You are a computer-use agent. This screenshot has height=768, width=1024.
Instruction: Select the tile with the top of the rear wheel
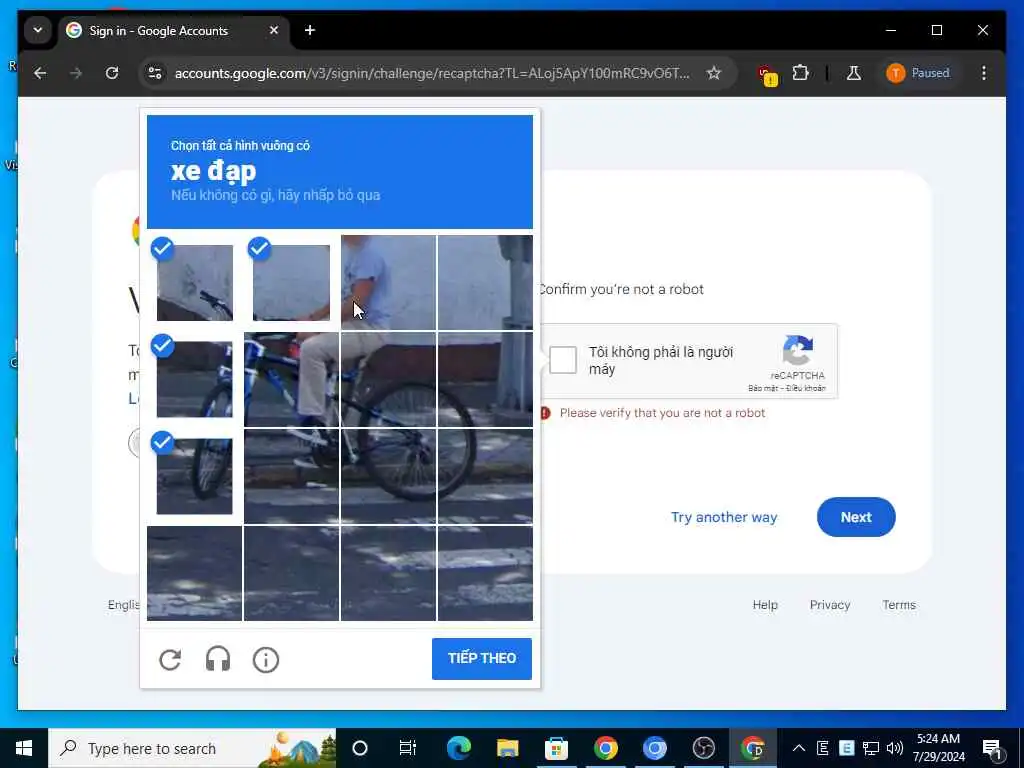click(388, 379)
